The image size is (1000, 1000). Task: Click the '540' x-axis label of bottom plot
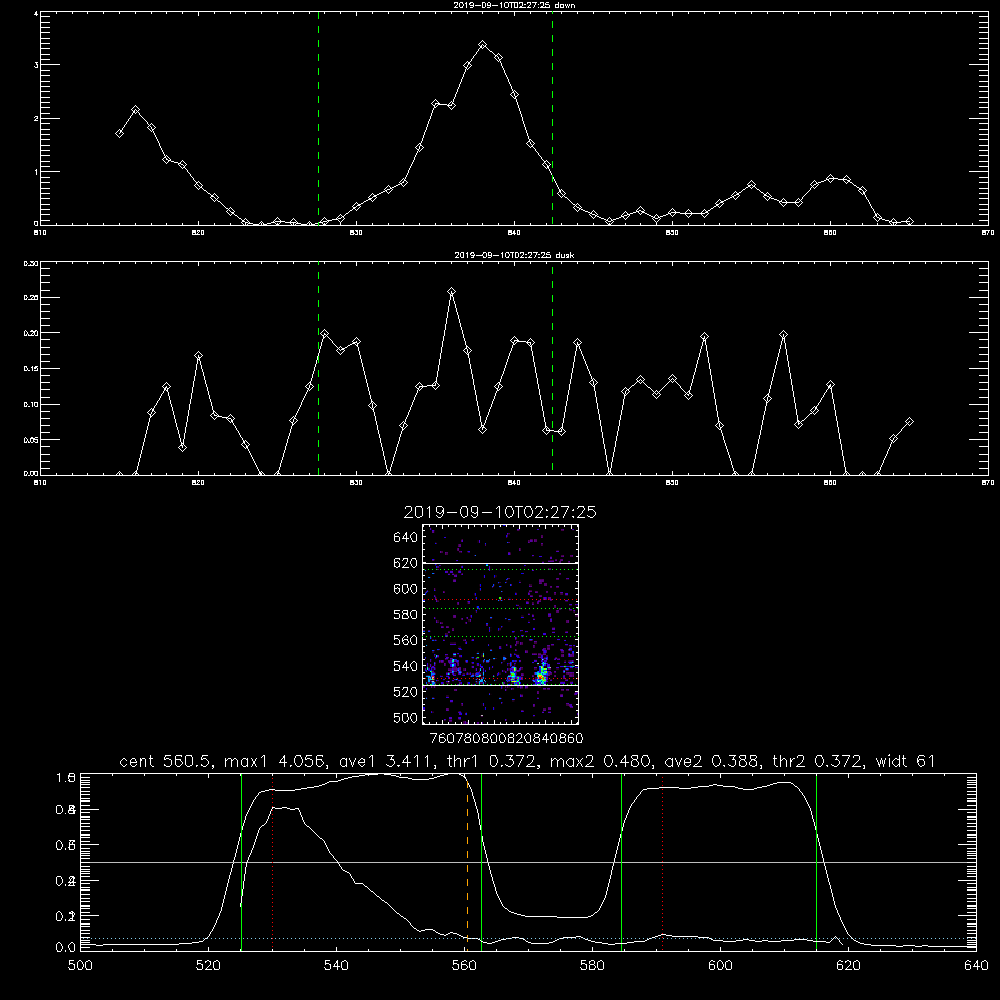pyautogui.click(x=336, y=966)
